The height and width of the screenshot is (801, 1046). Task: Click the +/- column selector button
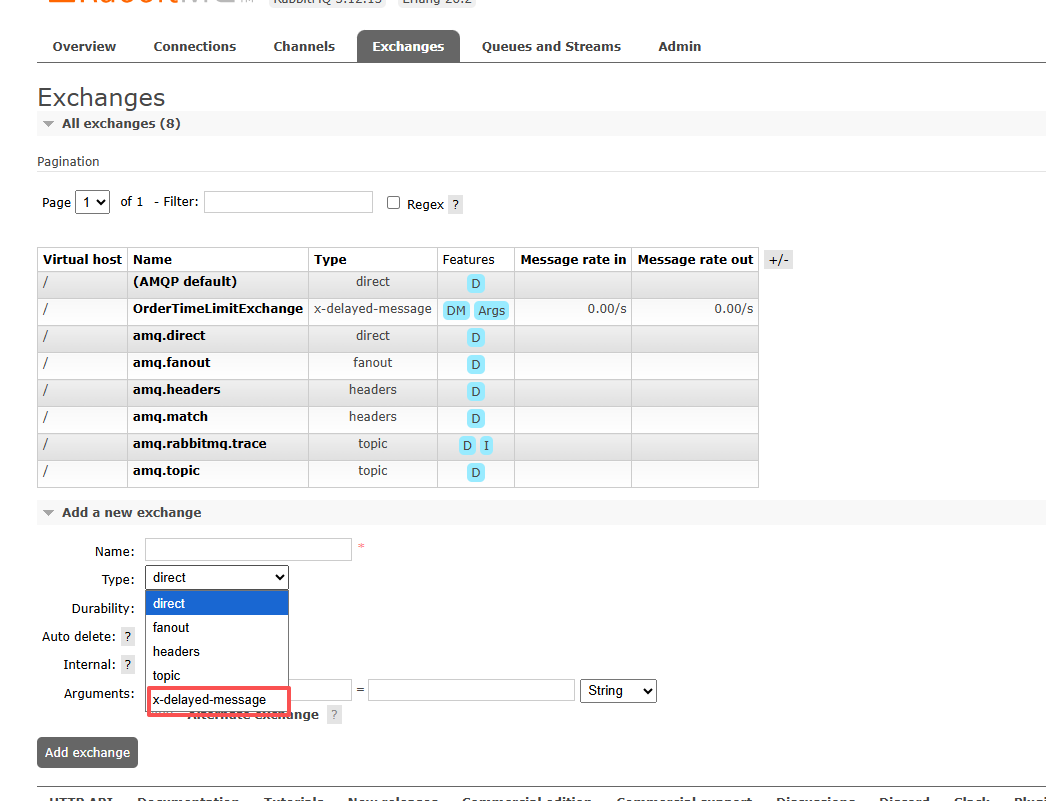click(778, 260)
